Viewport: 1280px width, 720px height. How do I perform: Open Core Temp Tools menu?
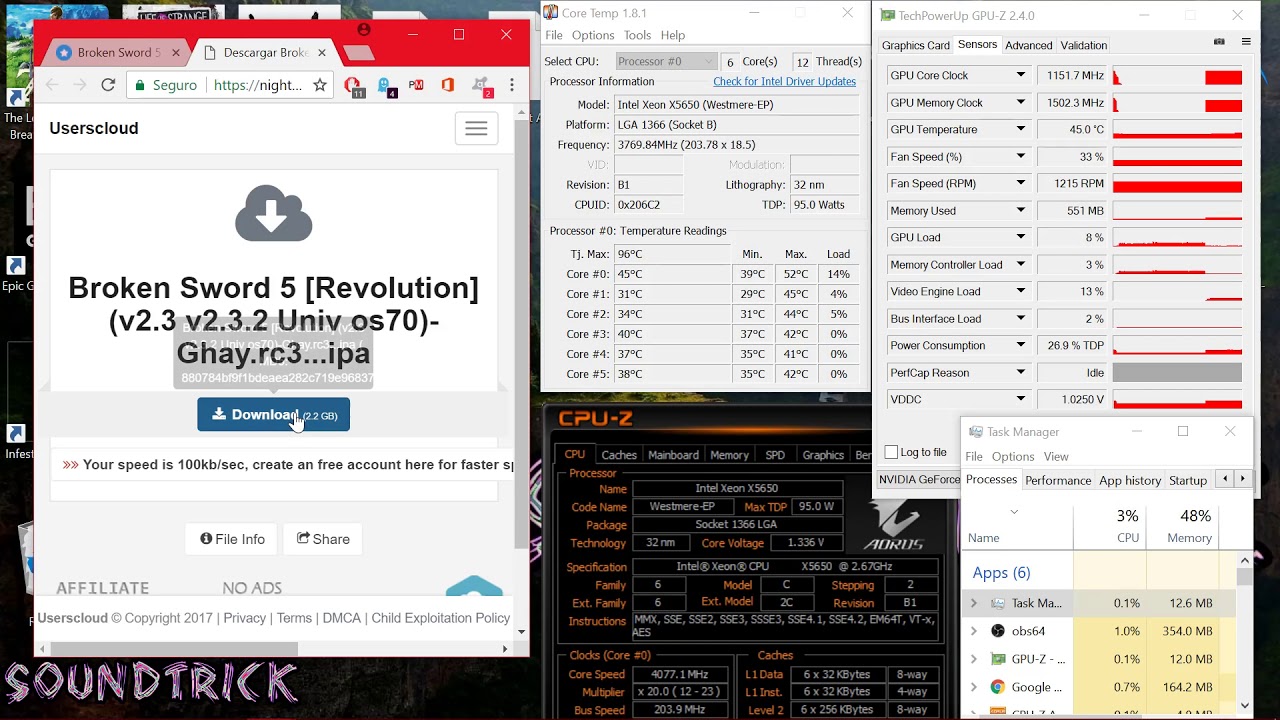(x=637, y=35)
